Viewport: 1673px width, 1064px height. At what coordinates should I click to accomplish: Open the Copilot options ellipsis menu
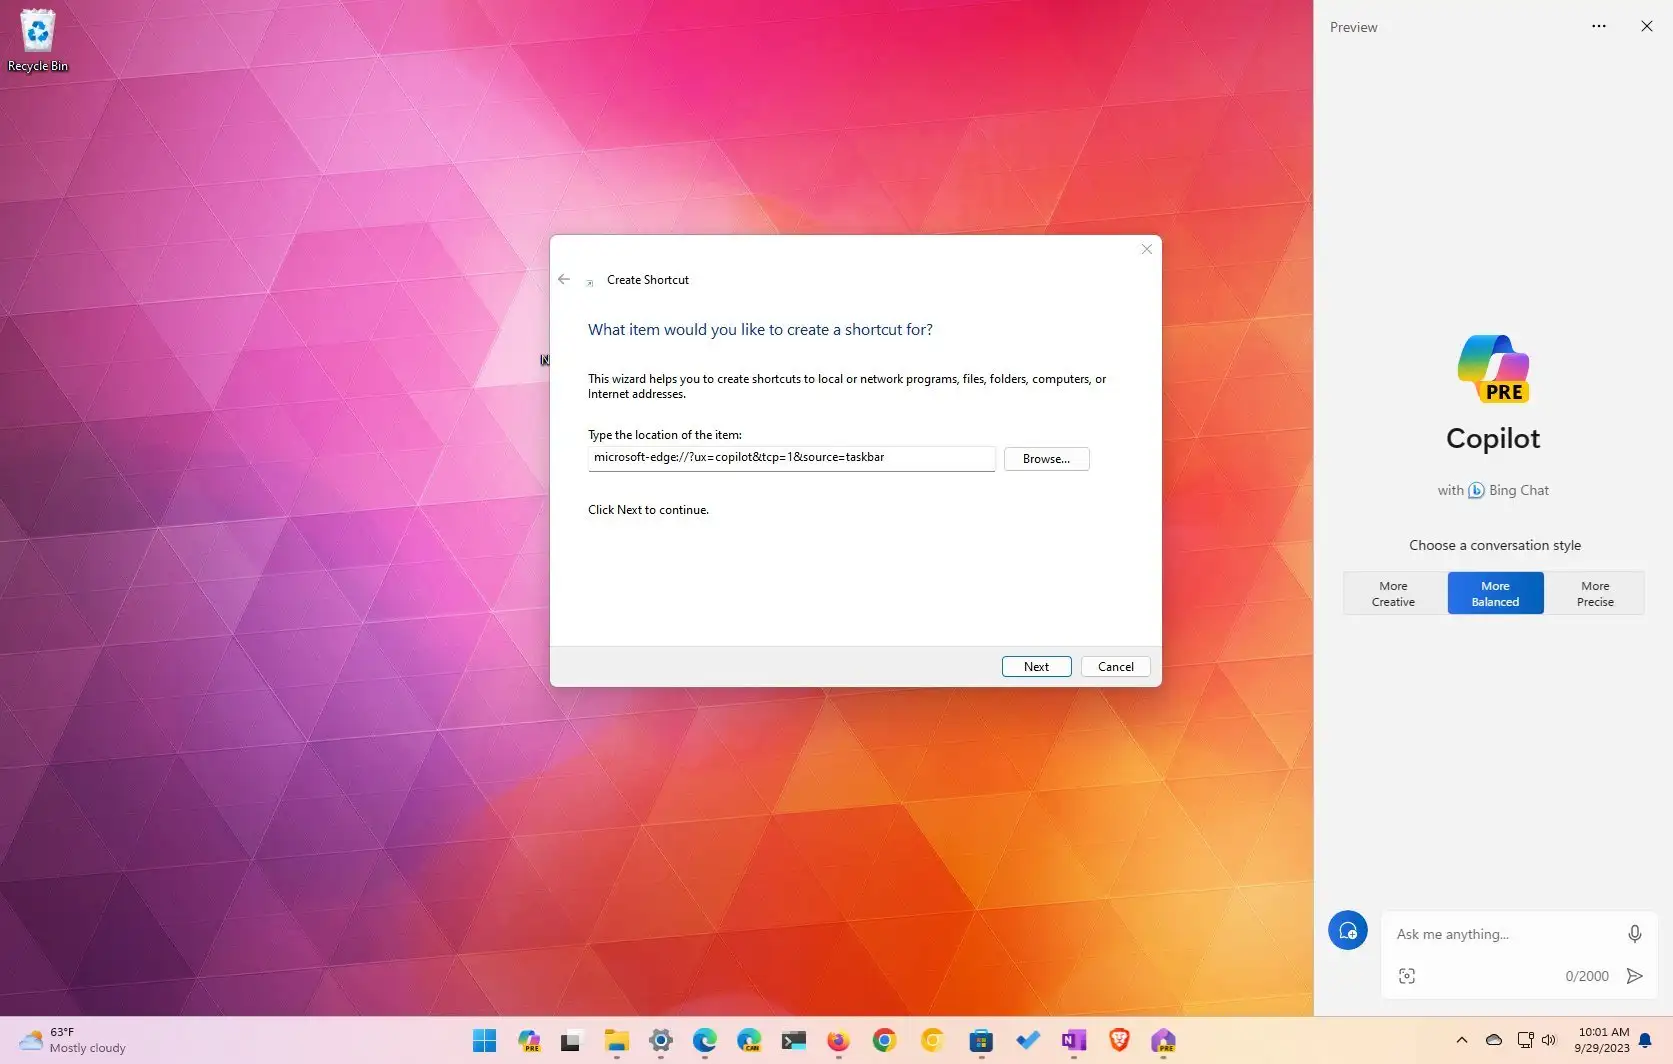[x=1598, y=26]
